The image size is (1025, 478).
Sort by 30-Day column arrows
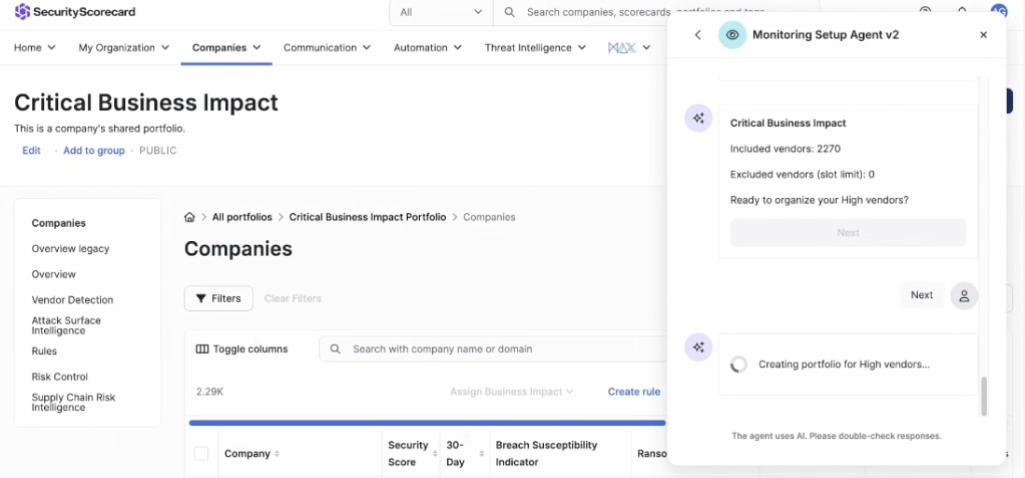click(x=482, y=454)
